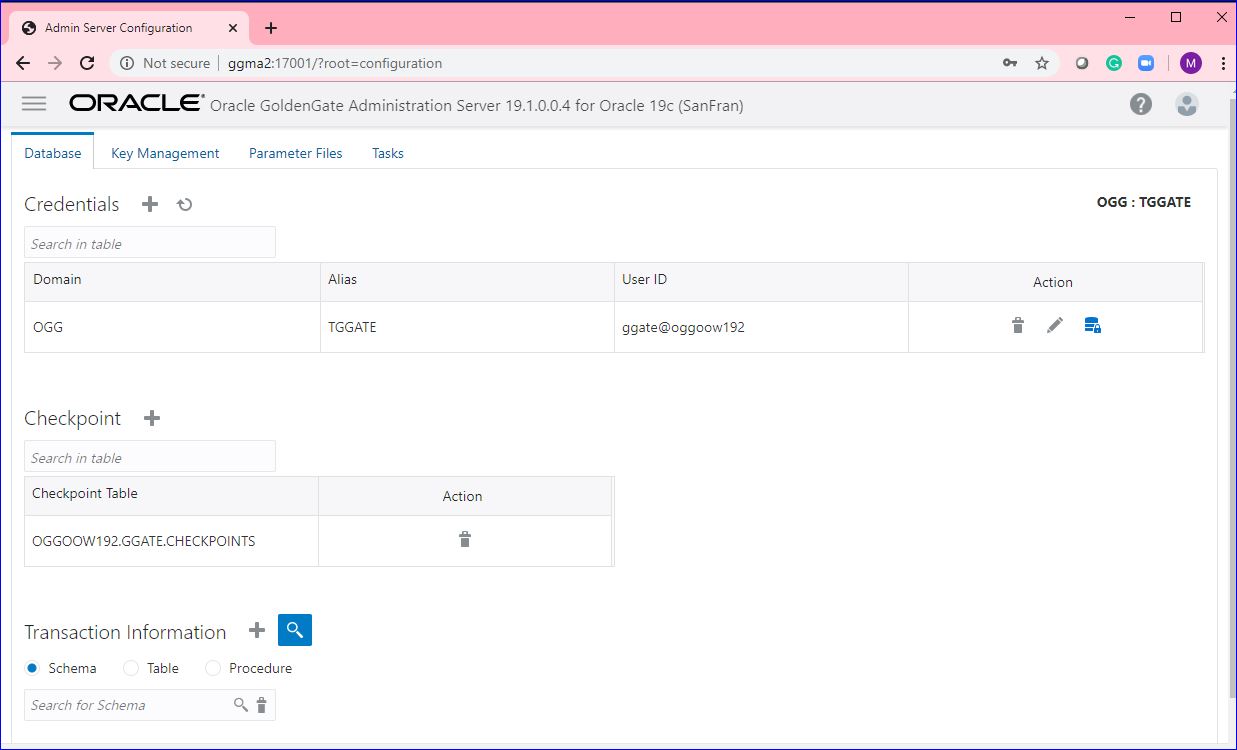Select the Table radio button
This screenshot has width=1237, height=750.
[131, 668]
